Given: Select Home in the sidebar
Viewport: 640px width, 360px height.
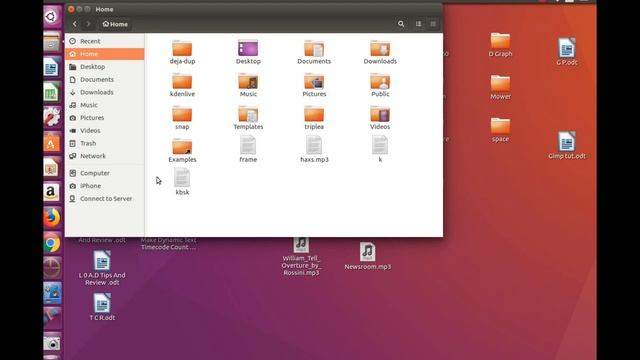Looking at the screenshot, I should tap(104, 54).
